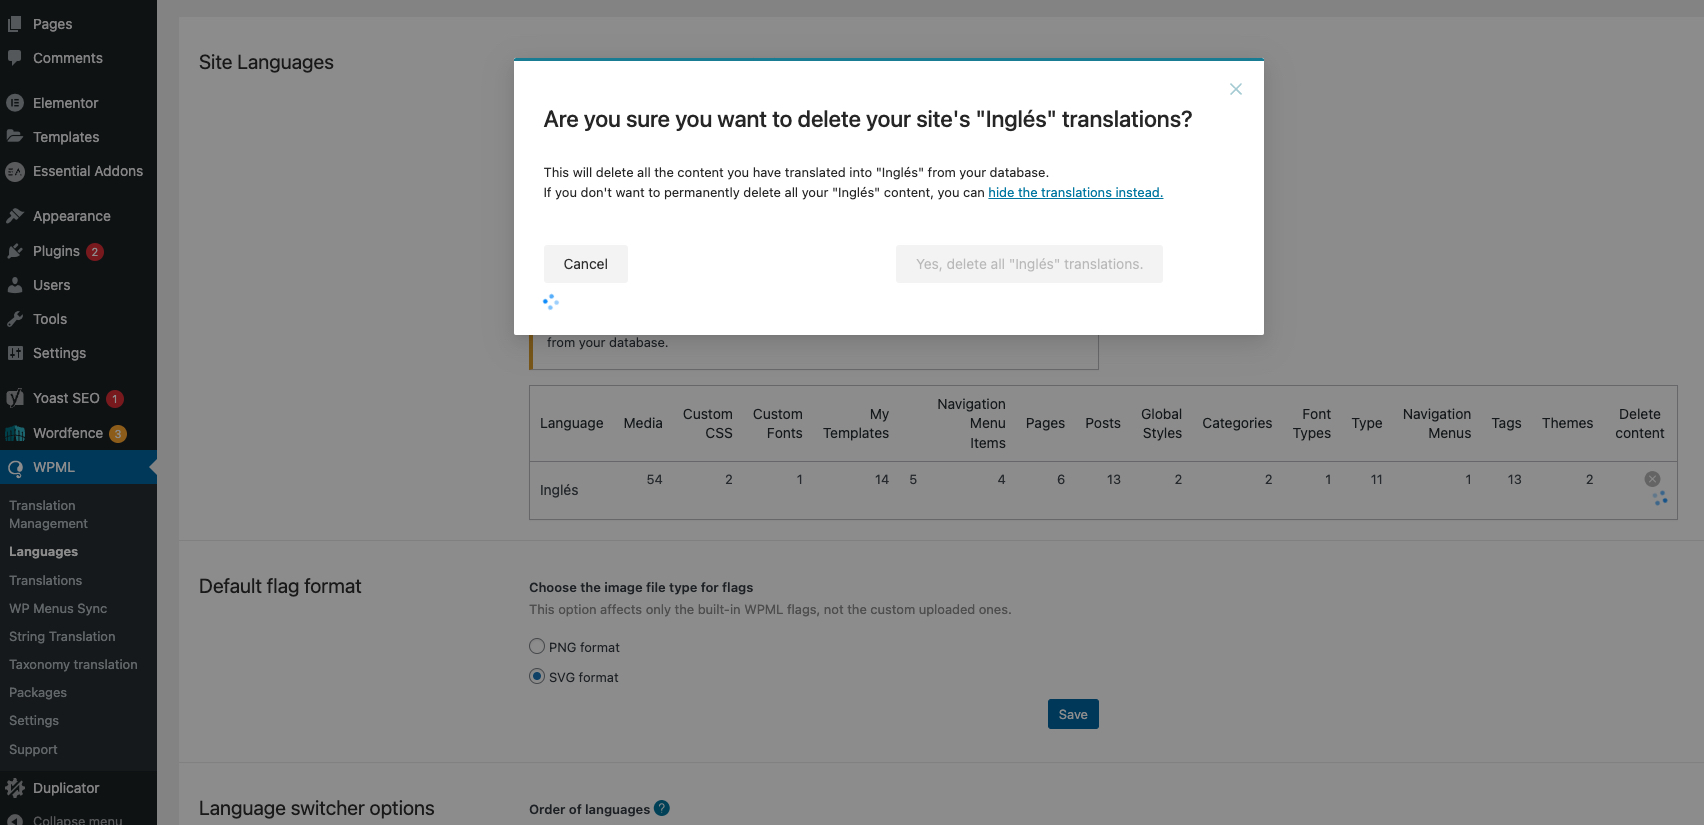Click the Duplicator gear icon
Screen dimensions: 1704x825
click(x=15, y=788)
